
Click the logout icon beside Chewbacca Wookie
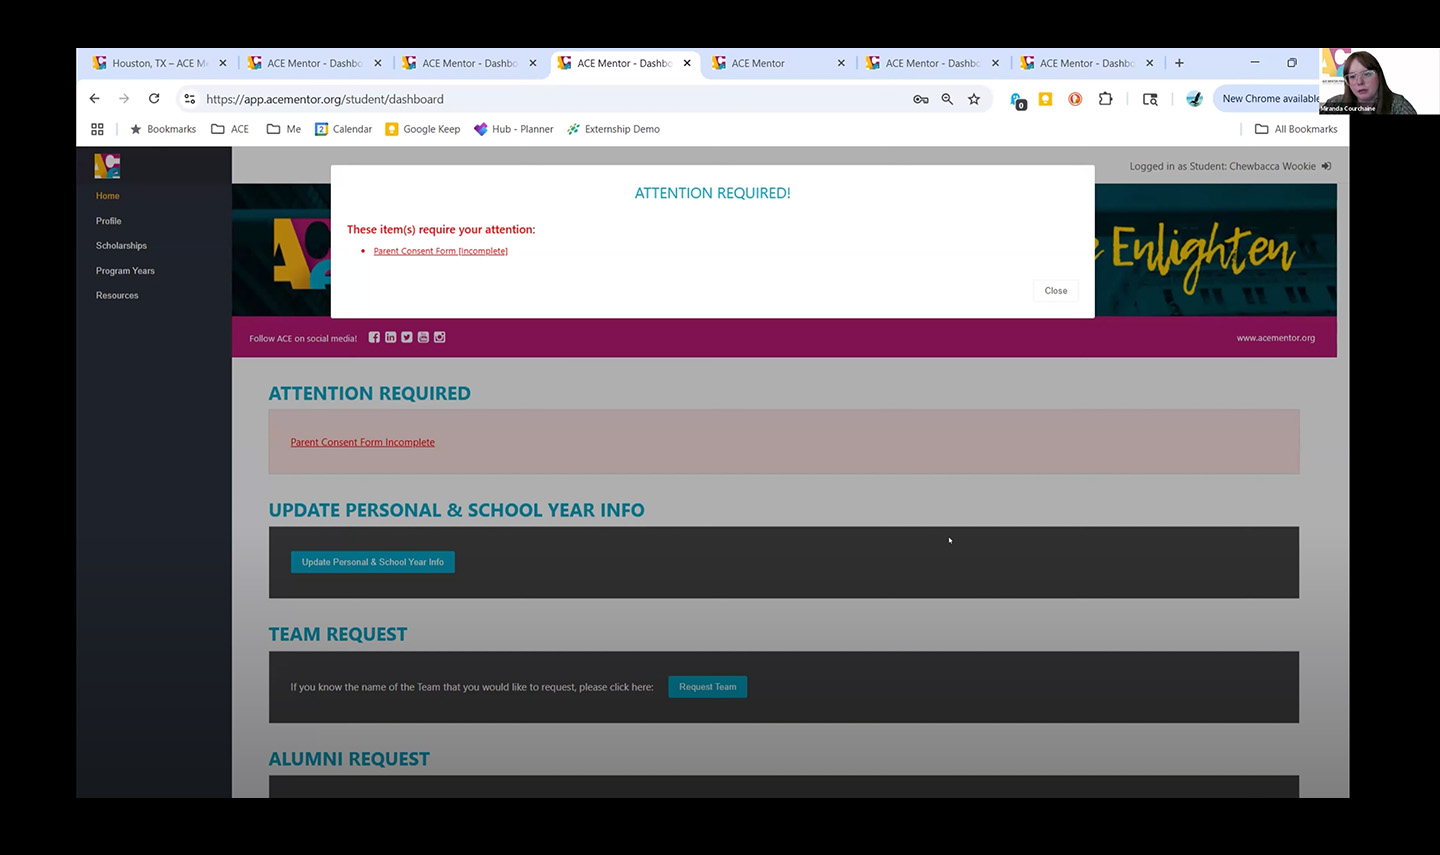1326,167
